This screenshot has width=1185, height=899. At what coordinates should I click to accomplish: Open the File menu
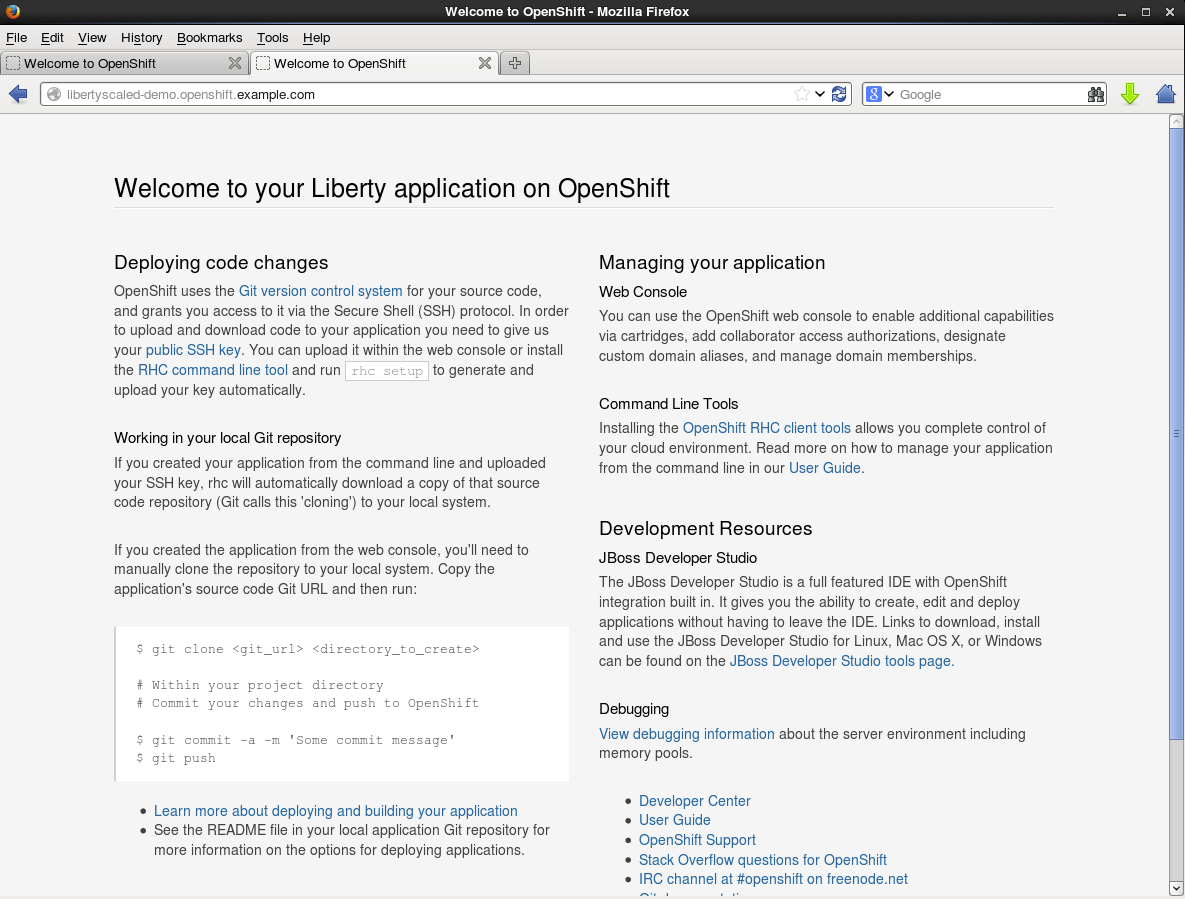(x=17, y=38)
